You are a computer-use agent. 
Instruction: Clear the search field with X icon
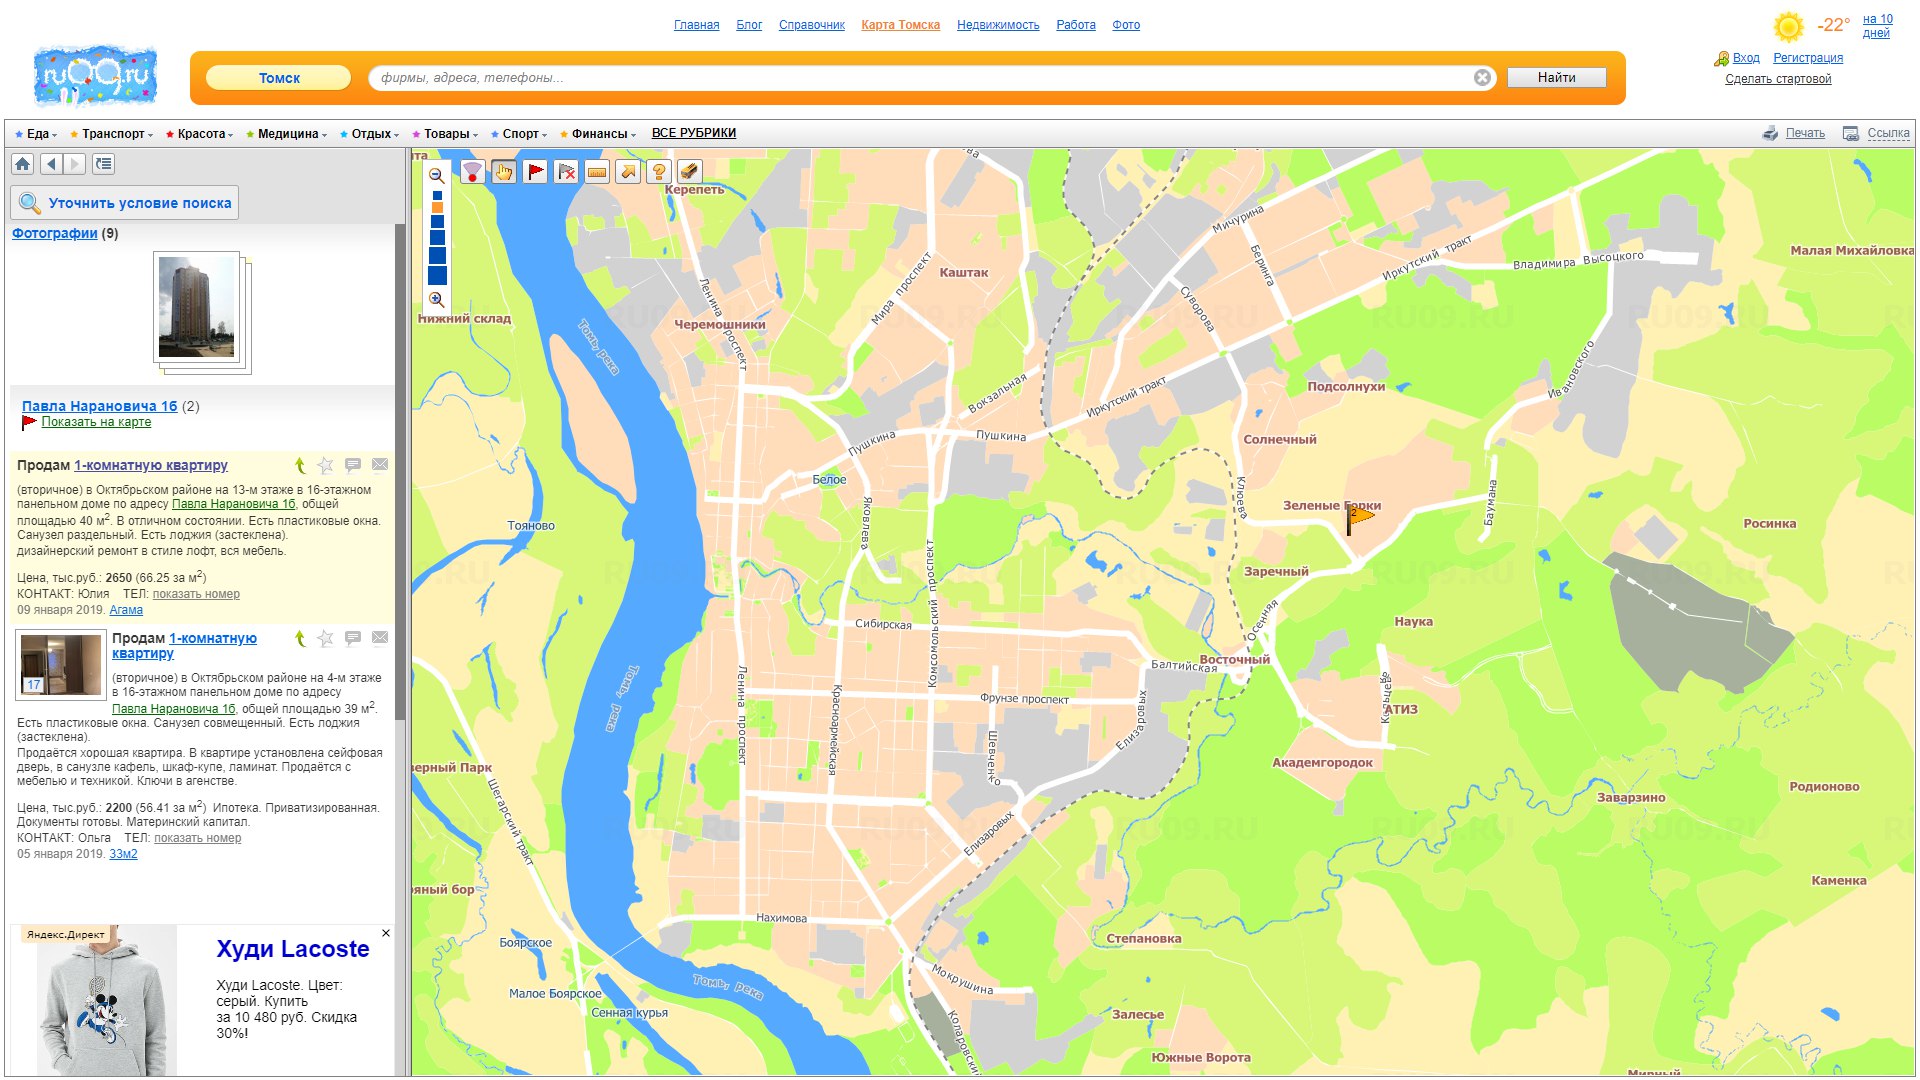[1482, 78]
